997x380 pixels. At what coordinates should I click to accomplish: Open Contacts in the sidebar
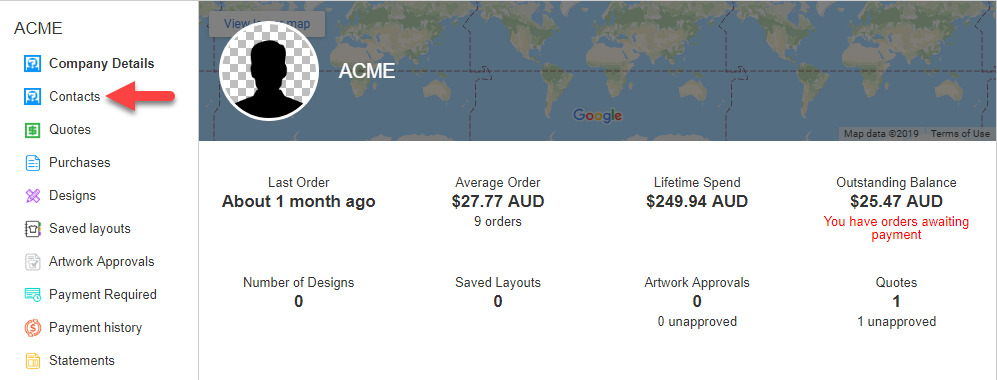(74, 97)
